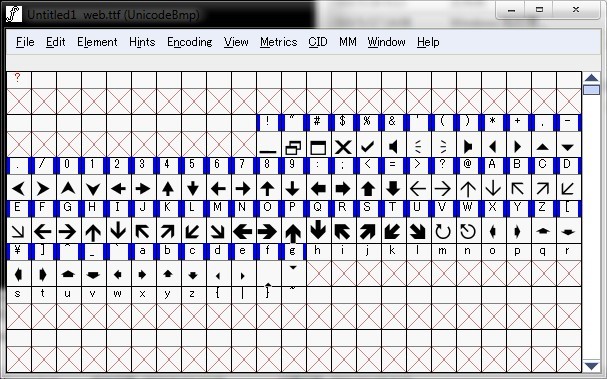Select the glyph cell under the 's' label

coord(18,316)
